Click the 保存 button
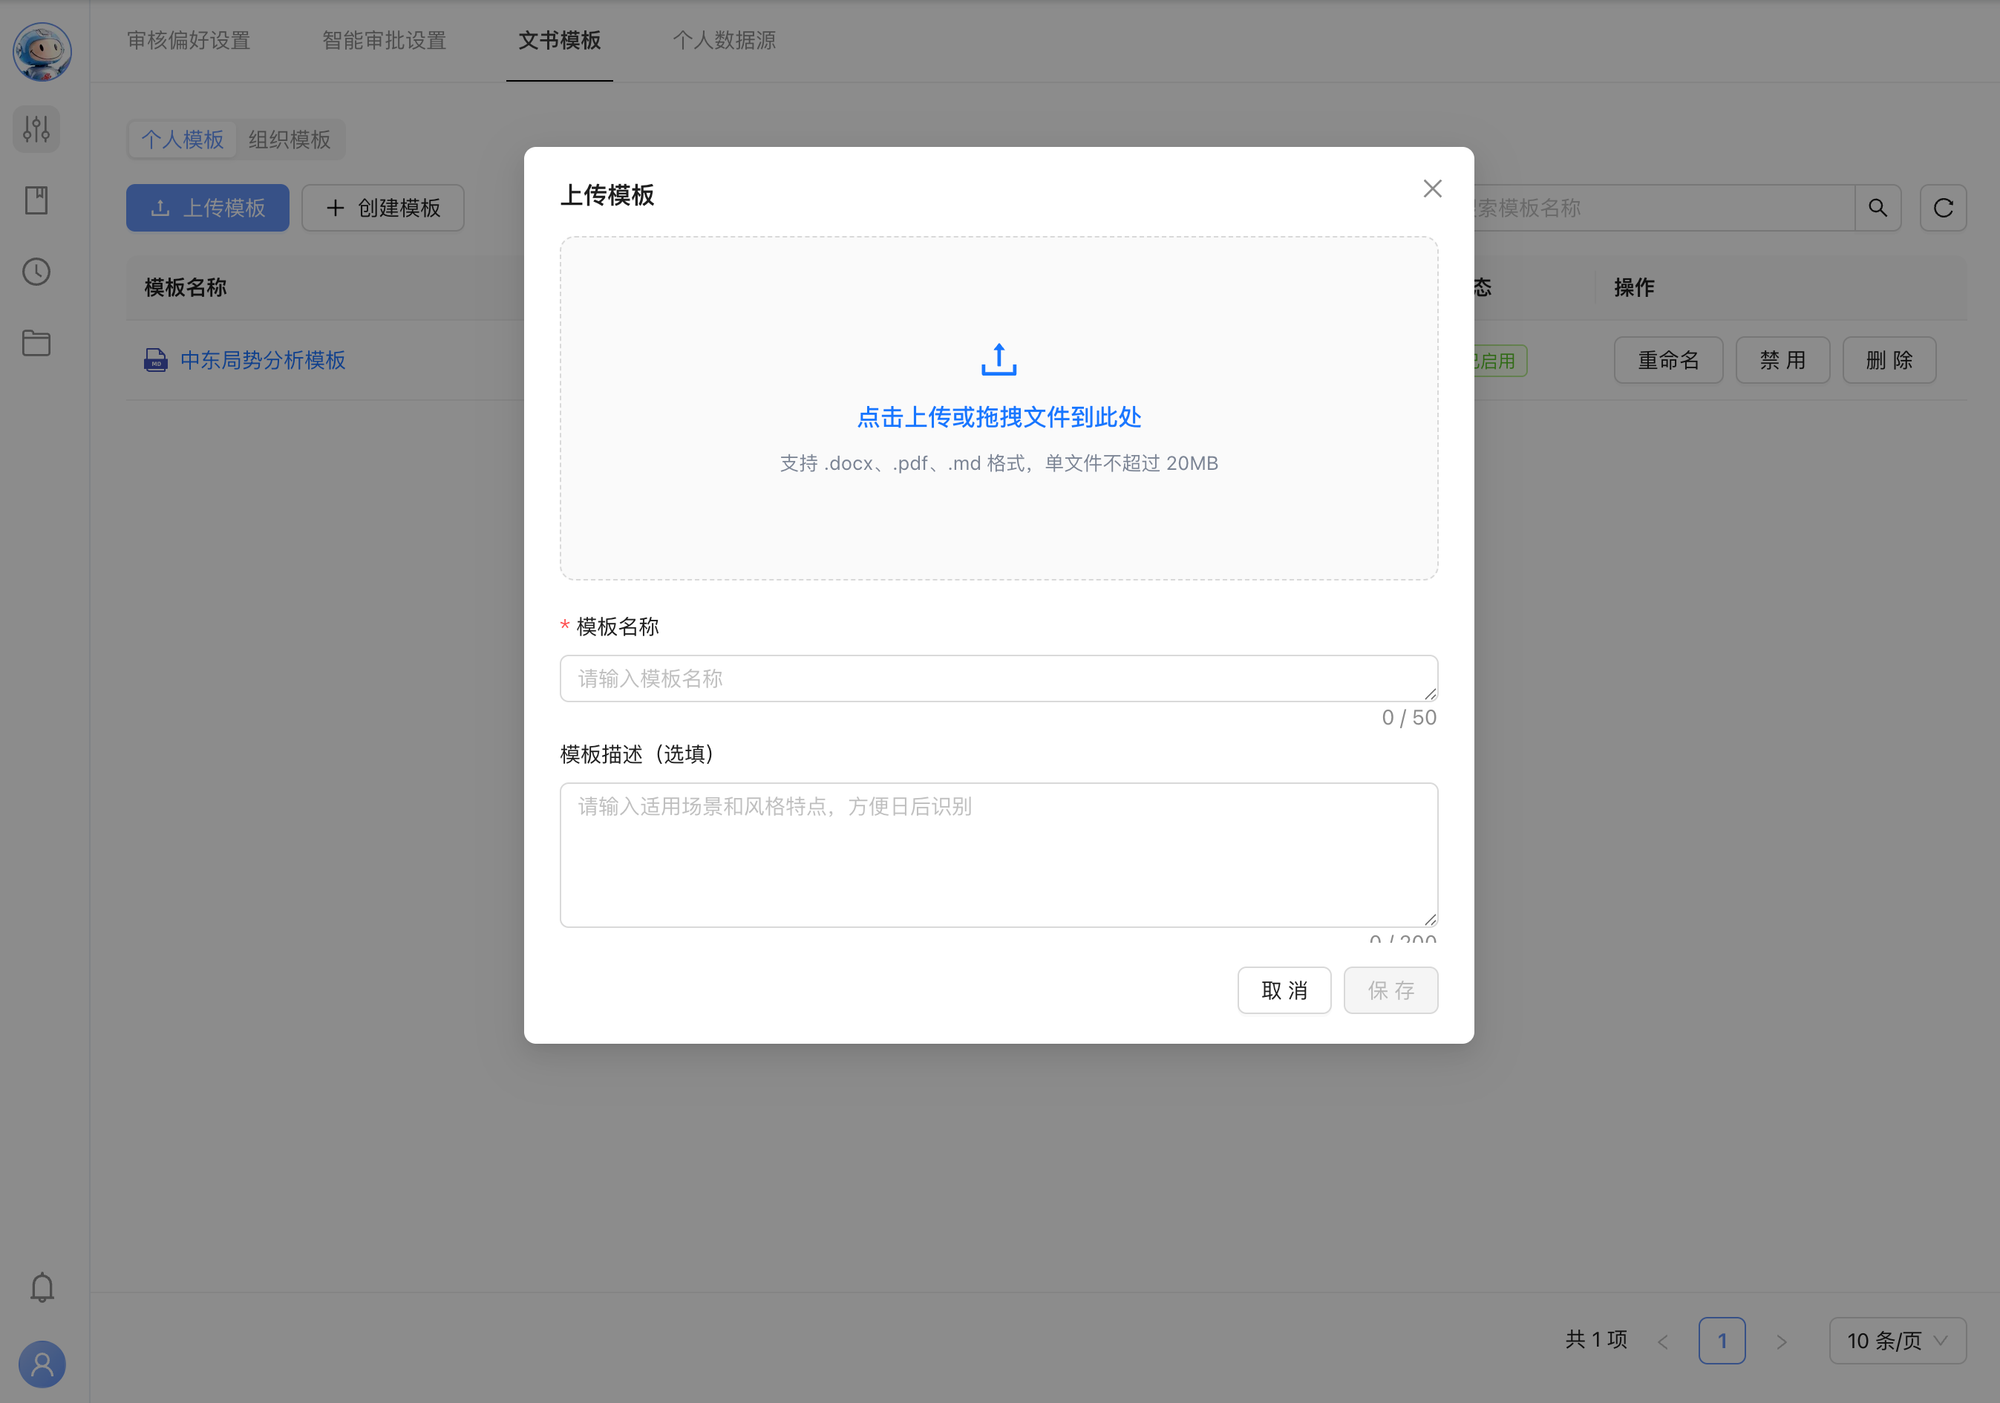 (1391, 990)
